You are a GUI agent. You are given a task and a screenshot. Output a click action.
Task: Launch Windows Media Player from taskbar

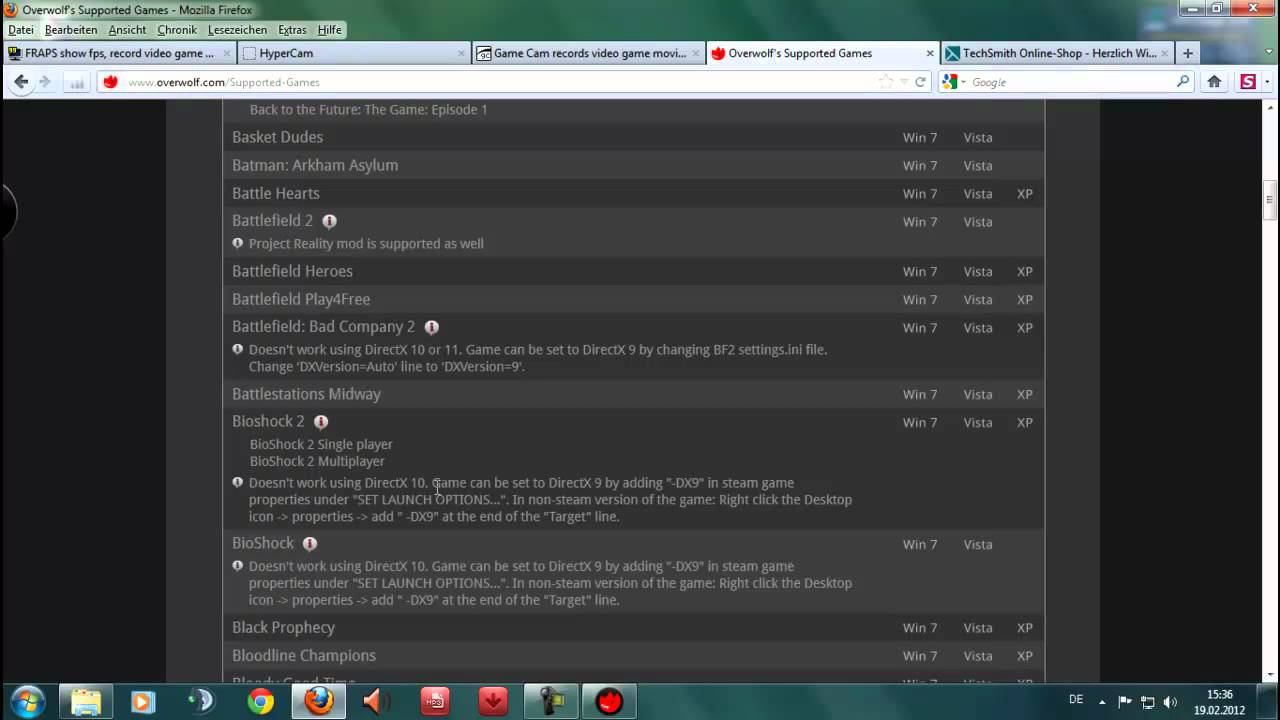point(143,701)
